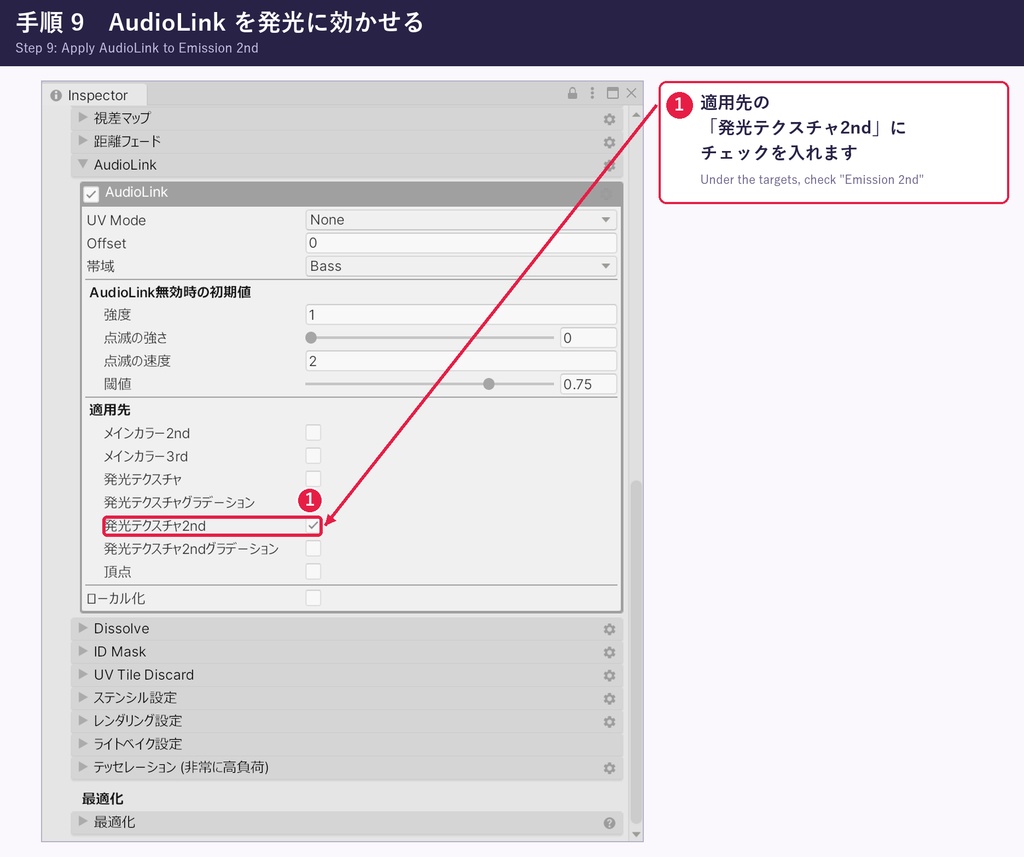Enable 発光テクスチャ checkbox
The image size is (1024, 857).
click(313, 479)
